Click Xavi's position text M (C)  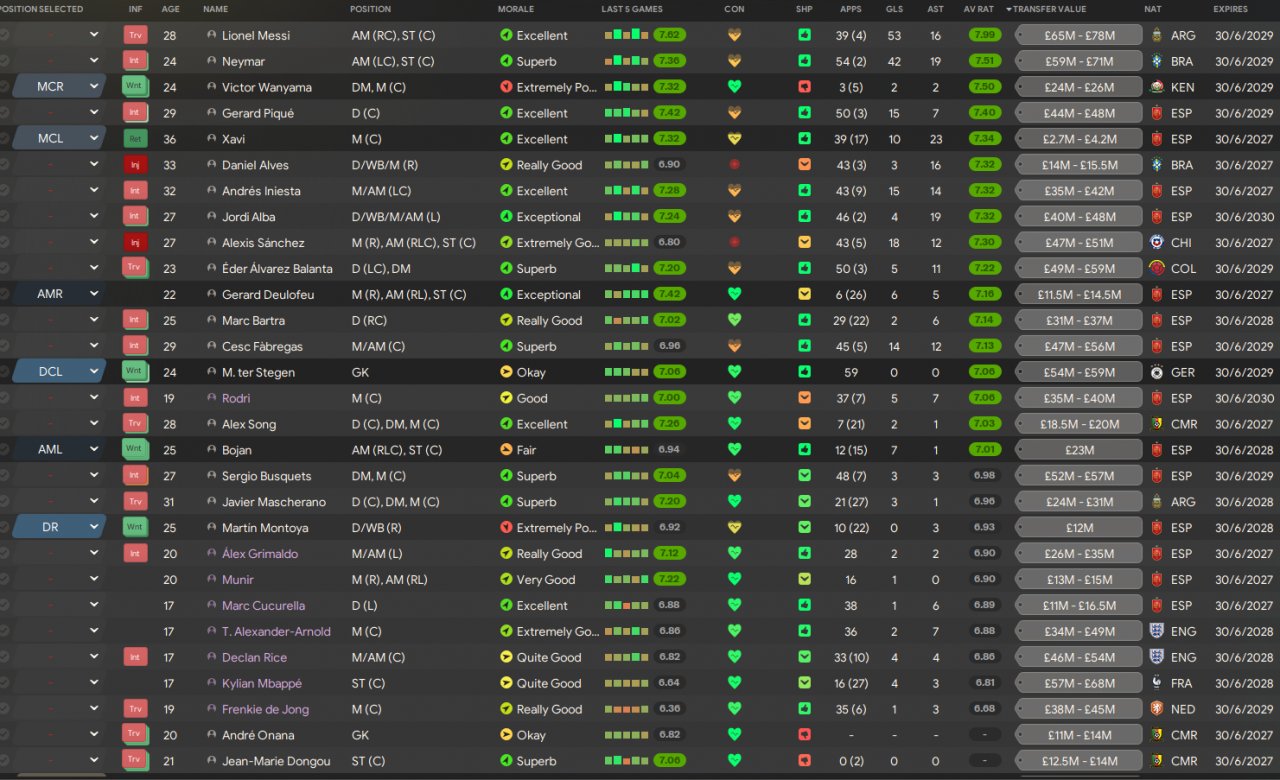click(366, 139)
